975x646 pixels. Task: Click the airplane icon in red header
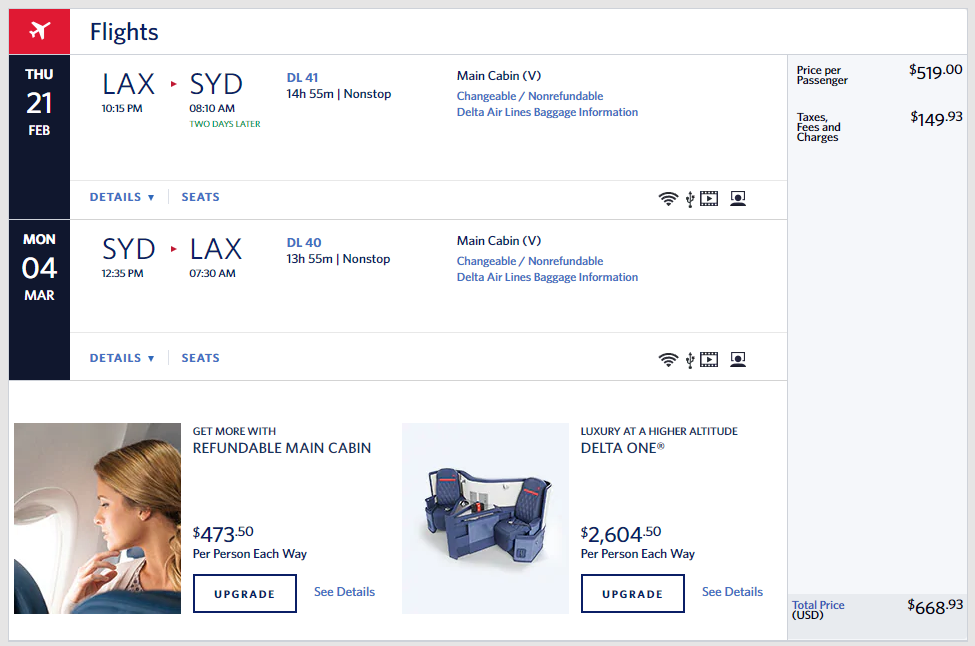[x=39, y=31]
